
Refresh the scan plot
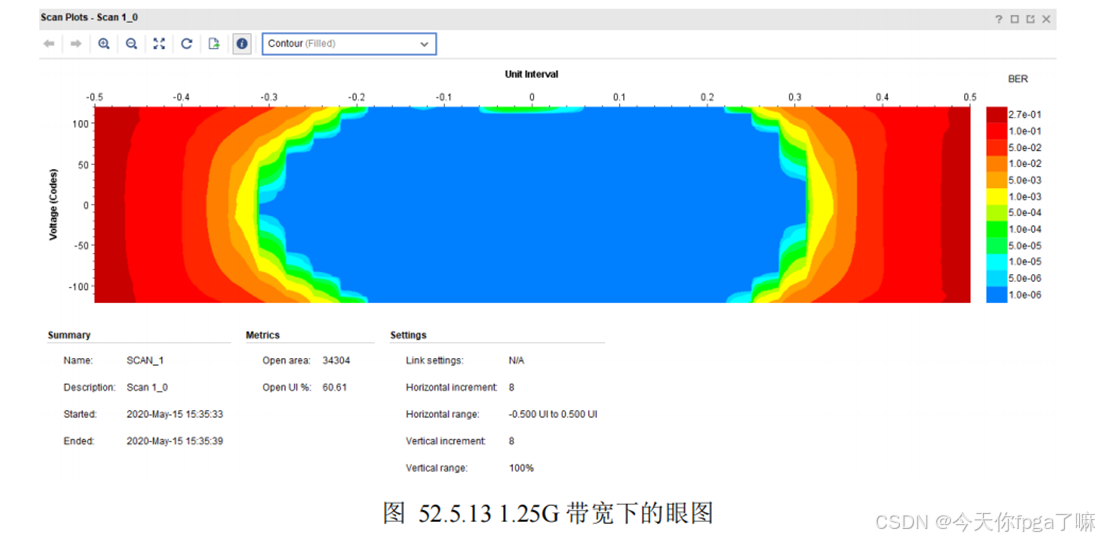pos(186,43)
